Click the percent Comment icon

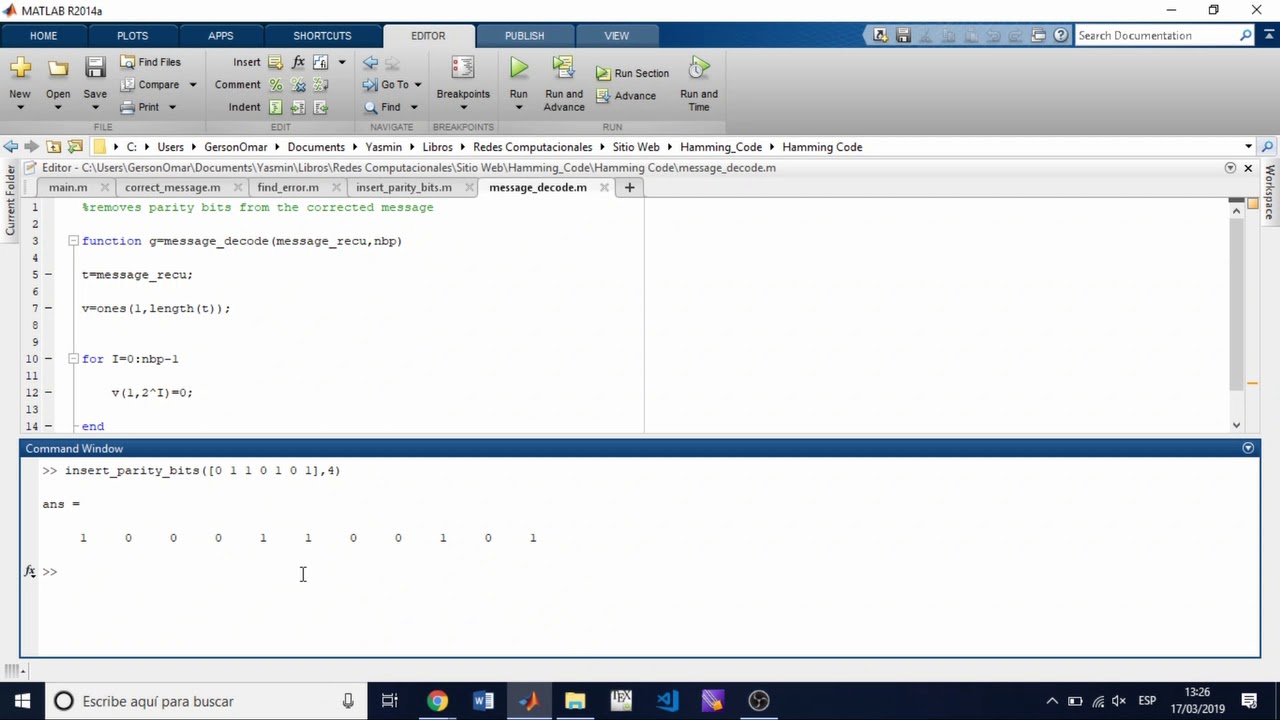pyautogui.click(x=275, y=85)
